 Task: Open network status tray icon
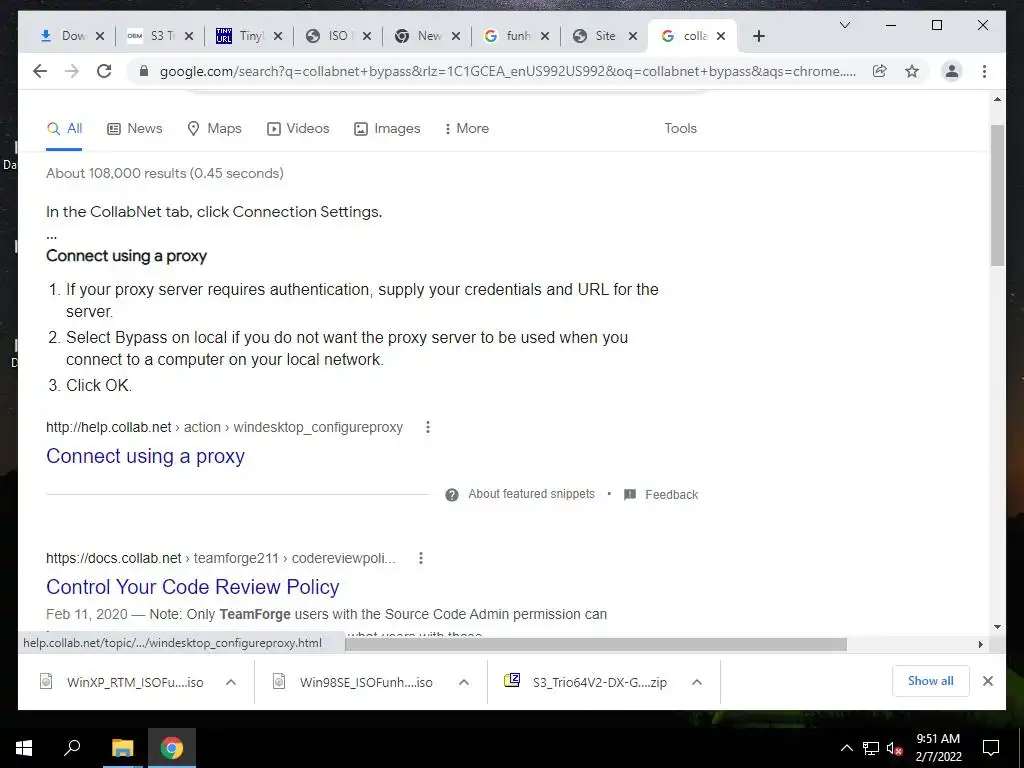pyautogui.click(x=871, y=748)
